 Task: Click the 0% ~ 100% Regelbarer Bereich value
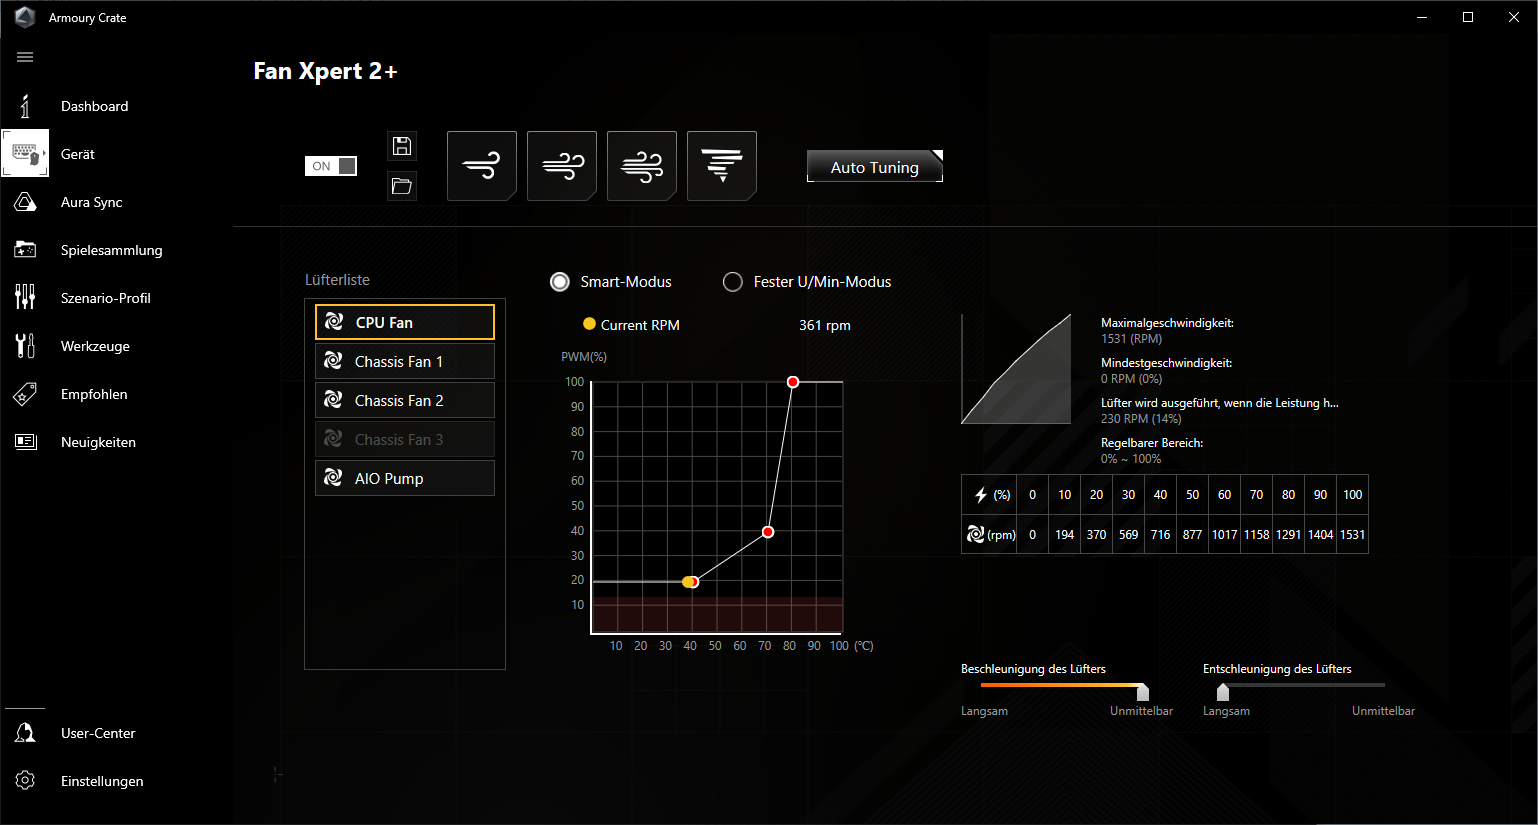click(1131, 459)
